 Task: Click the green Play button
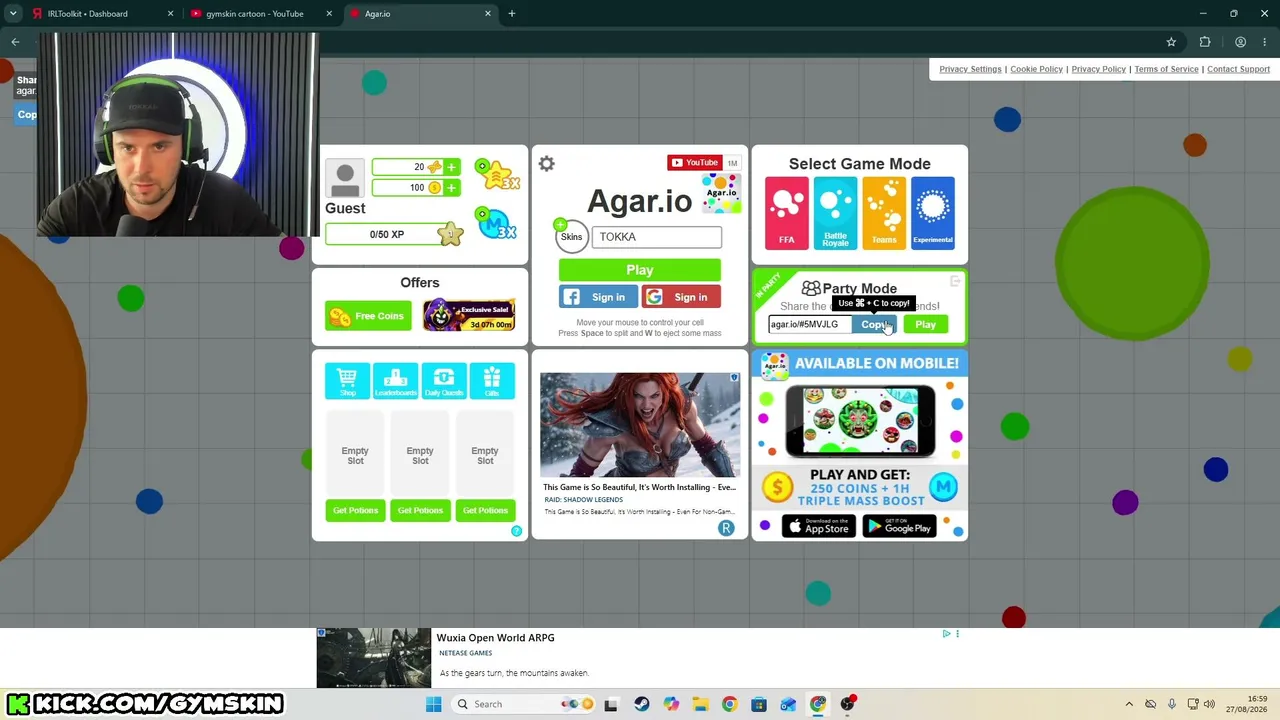640,270
